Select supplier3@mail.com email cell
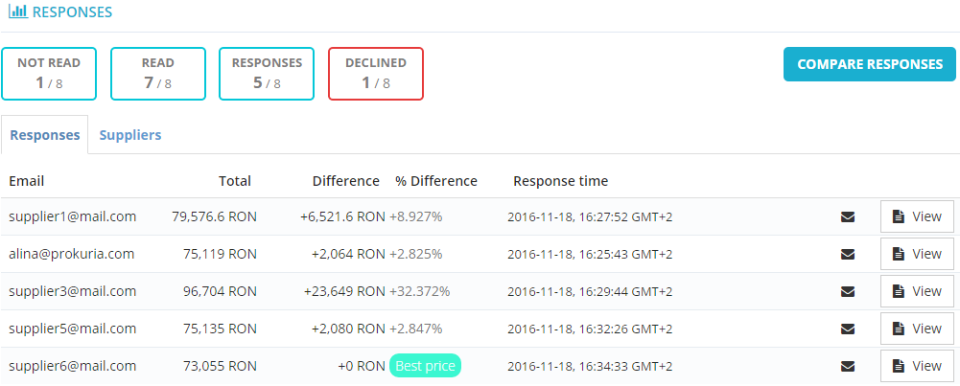This screenshot has height=386, width=960. click(72, 291)
